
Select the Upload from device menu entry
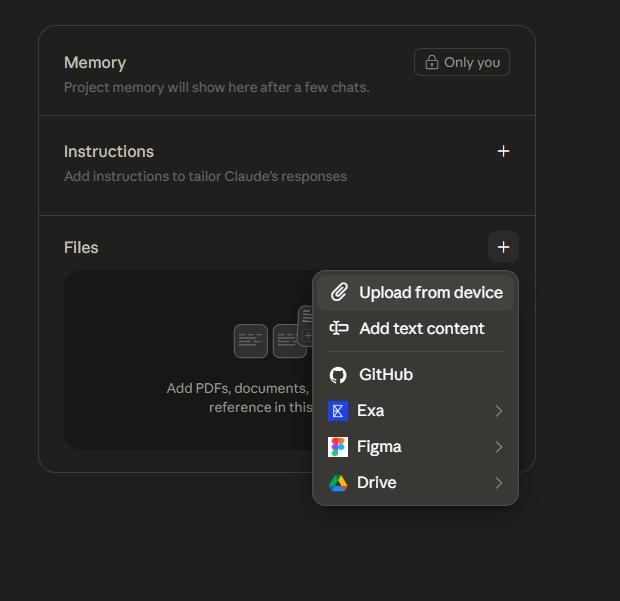click(416, 293)
